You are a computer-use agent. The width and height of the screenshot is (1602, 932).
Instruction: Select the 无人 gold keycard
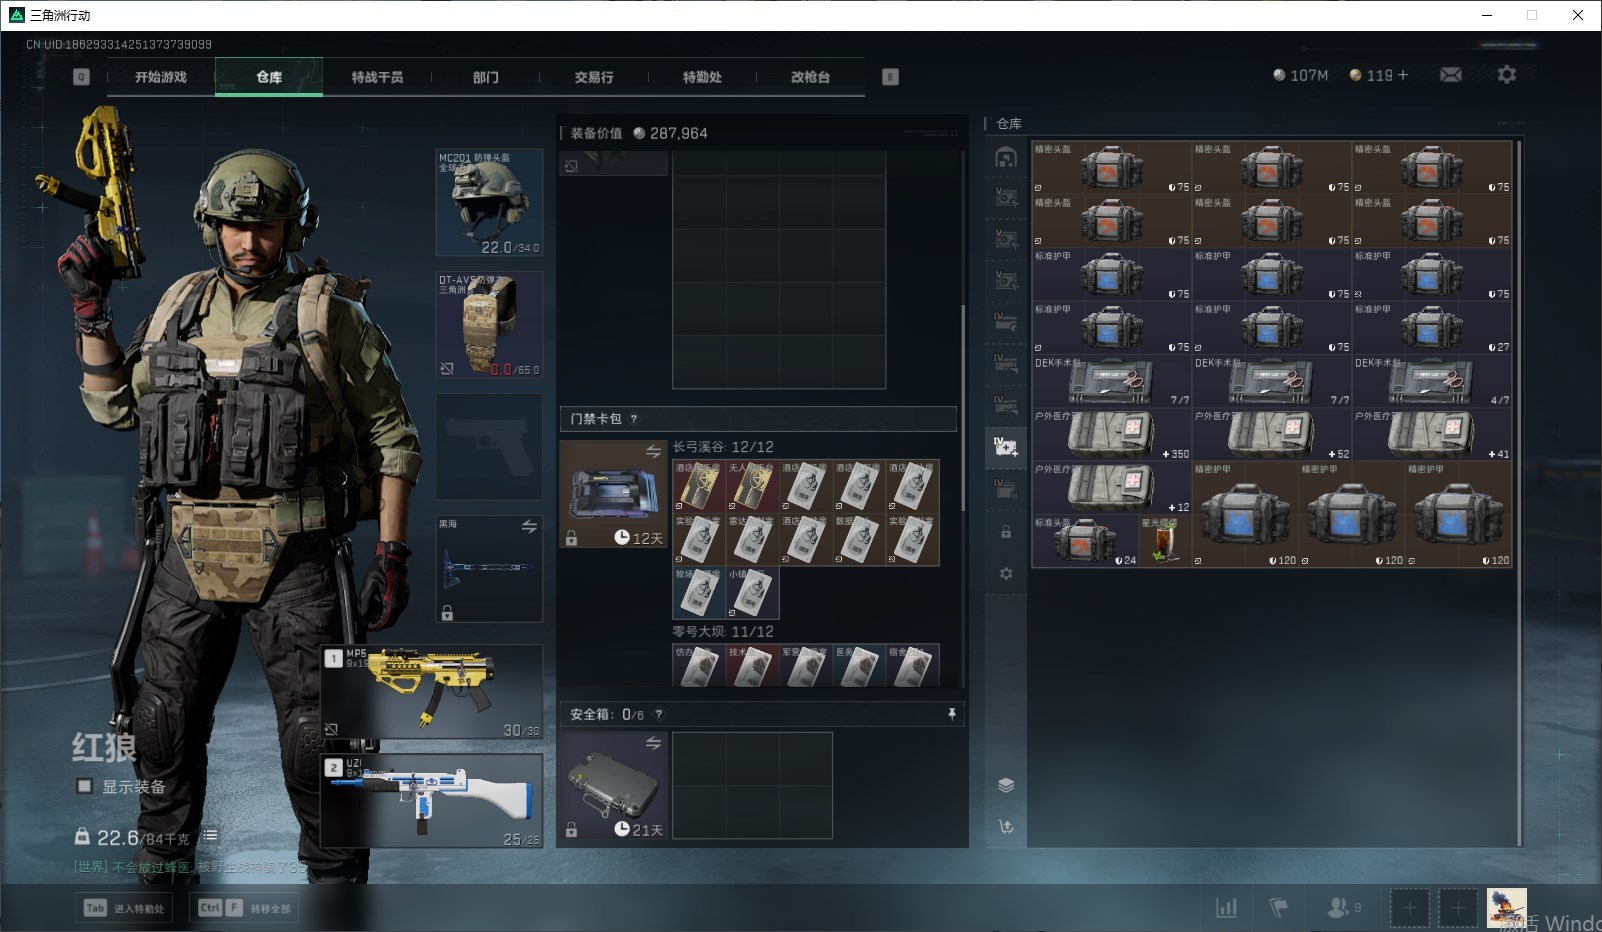click(752, 486)
